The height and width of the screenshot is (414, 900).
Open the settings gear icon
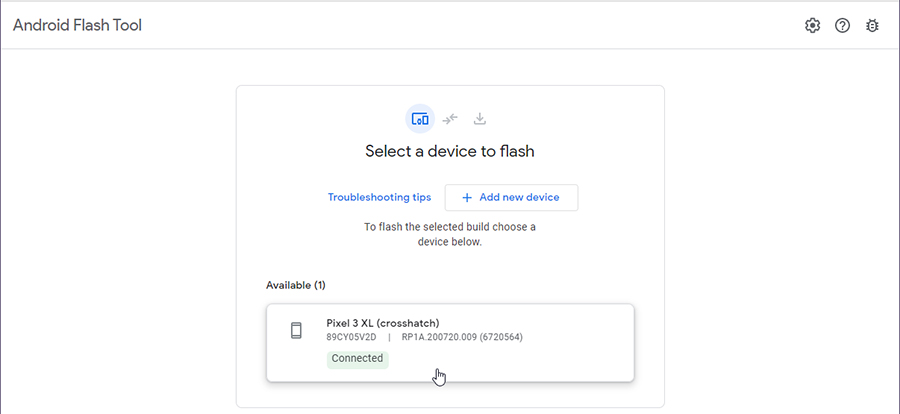[812, 26]
